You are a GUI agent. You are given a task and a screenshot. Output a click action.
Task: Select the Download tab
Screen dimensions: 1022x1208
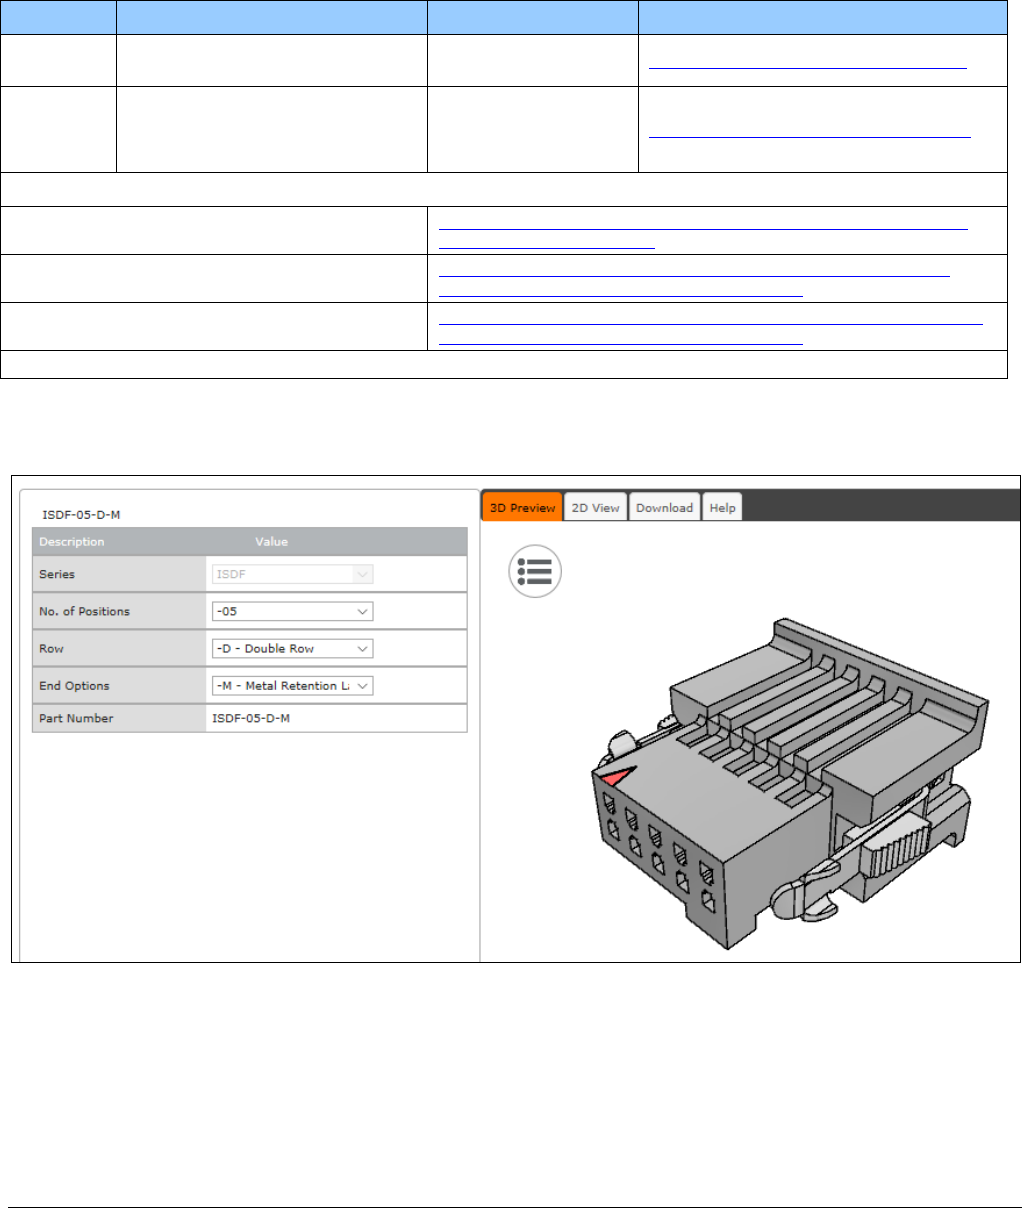pos(664,507)
